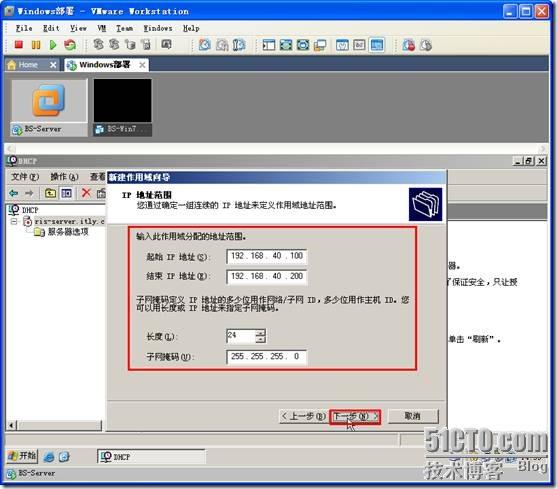Click the green Power On button
557x489 pixels.
53,45
